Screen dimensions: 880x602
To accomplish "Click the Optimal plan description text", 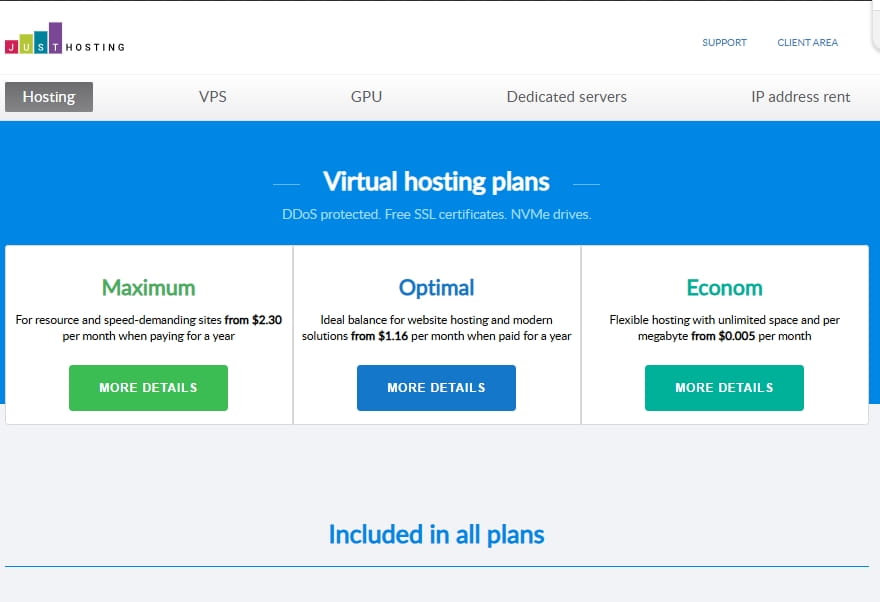I will point(436,328).
